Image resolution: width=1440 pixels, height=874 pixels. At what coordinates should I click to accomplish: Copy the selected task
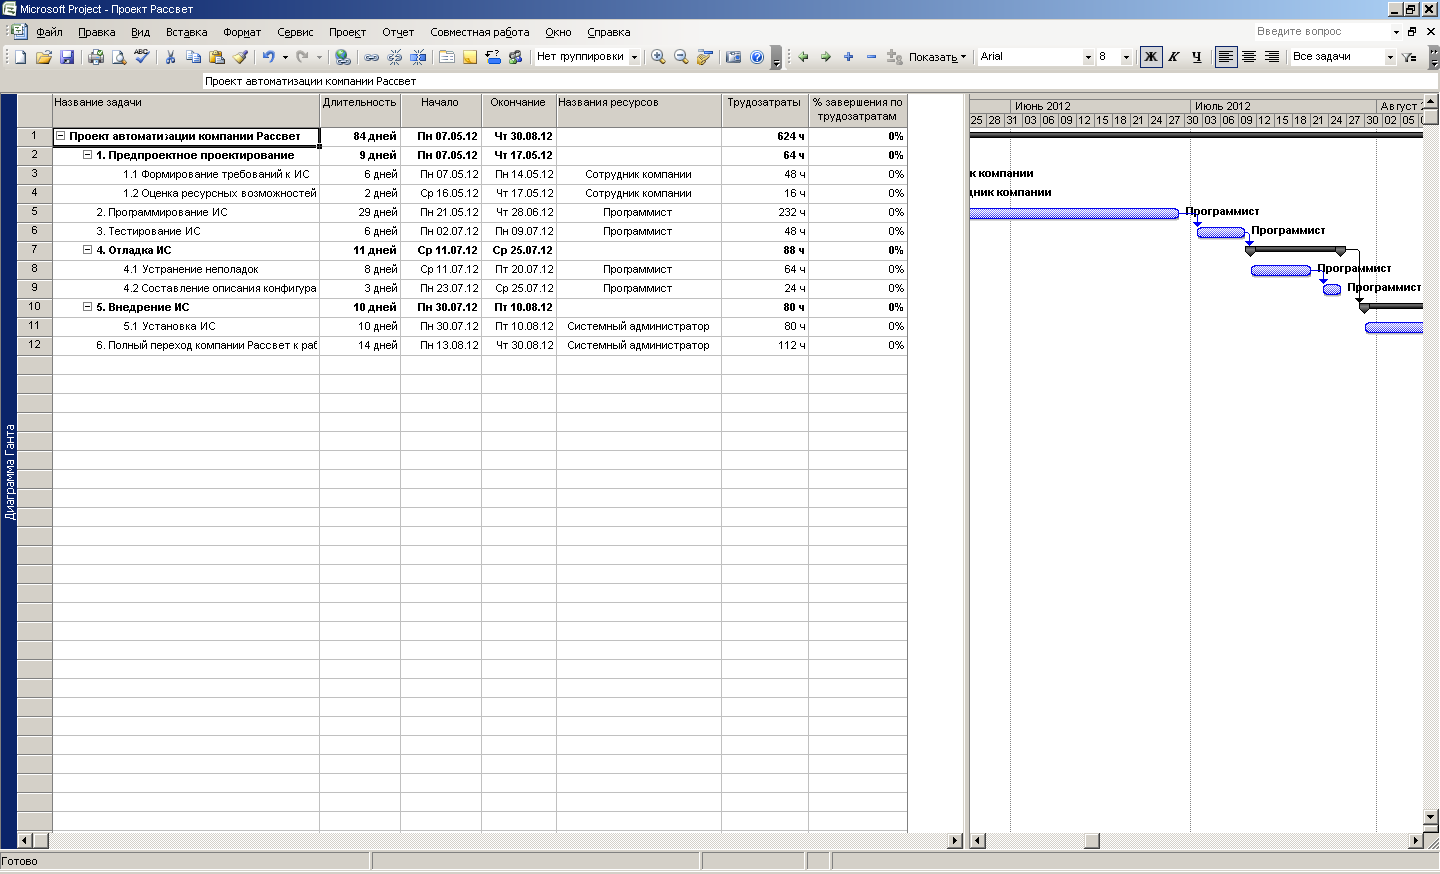(194, 57)
